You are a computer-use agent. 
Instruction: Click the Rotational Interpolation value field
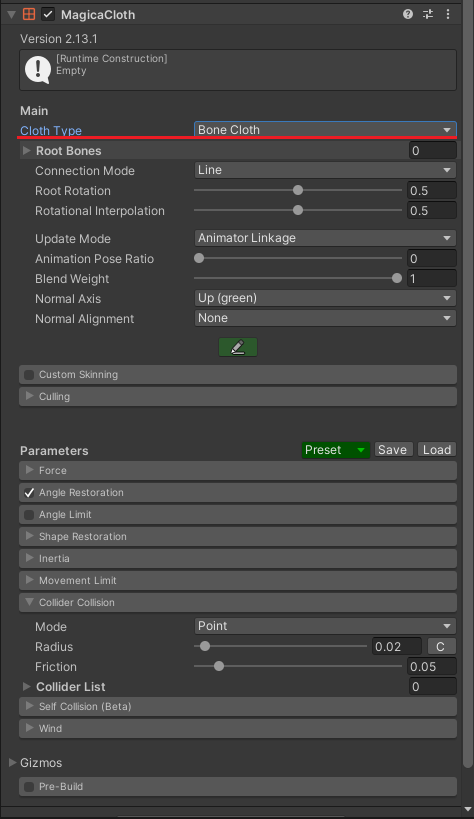[x=432, y=210]
